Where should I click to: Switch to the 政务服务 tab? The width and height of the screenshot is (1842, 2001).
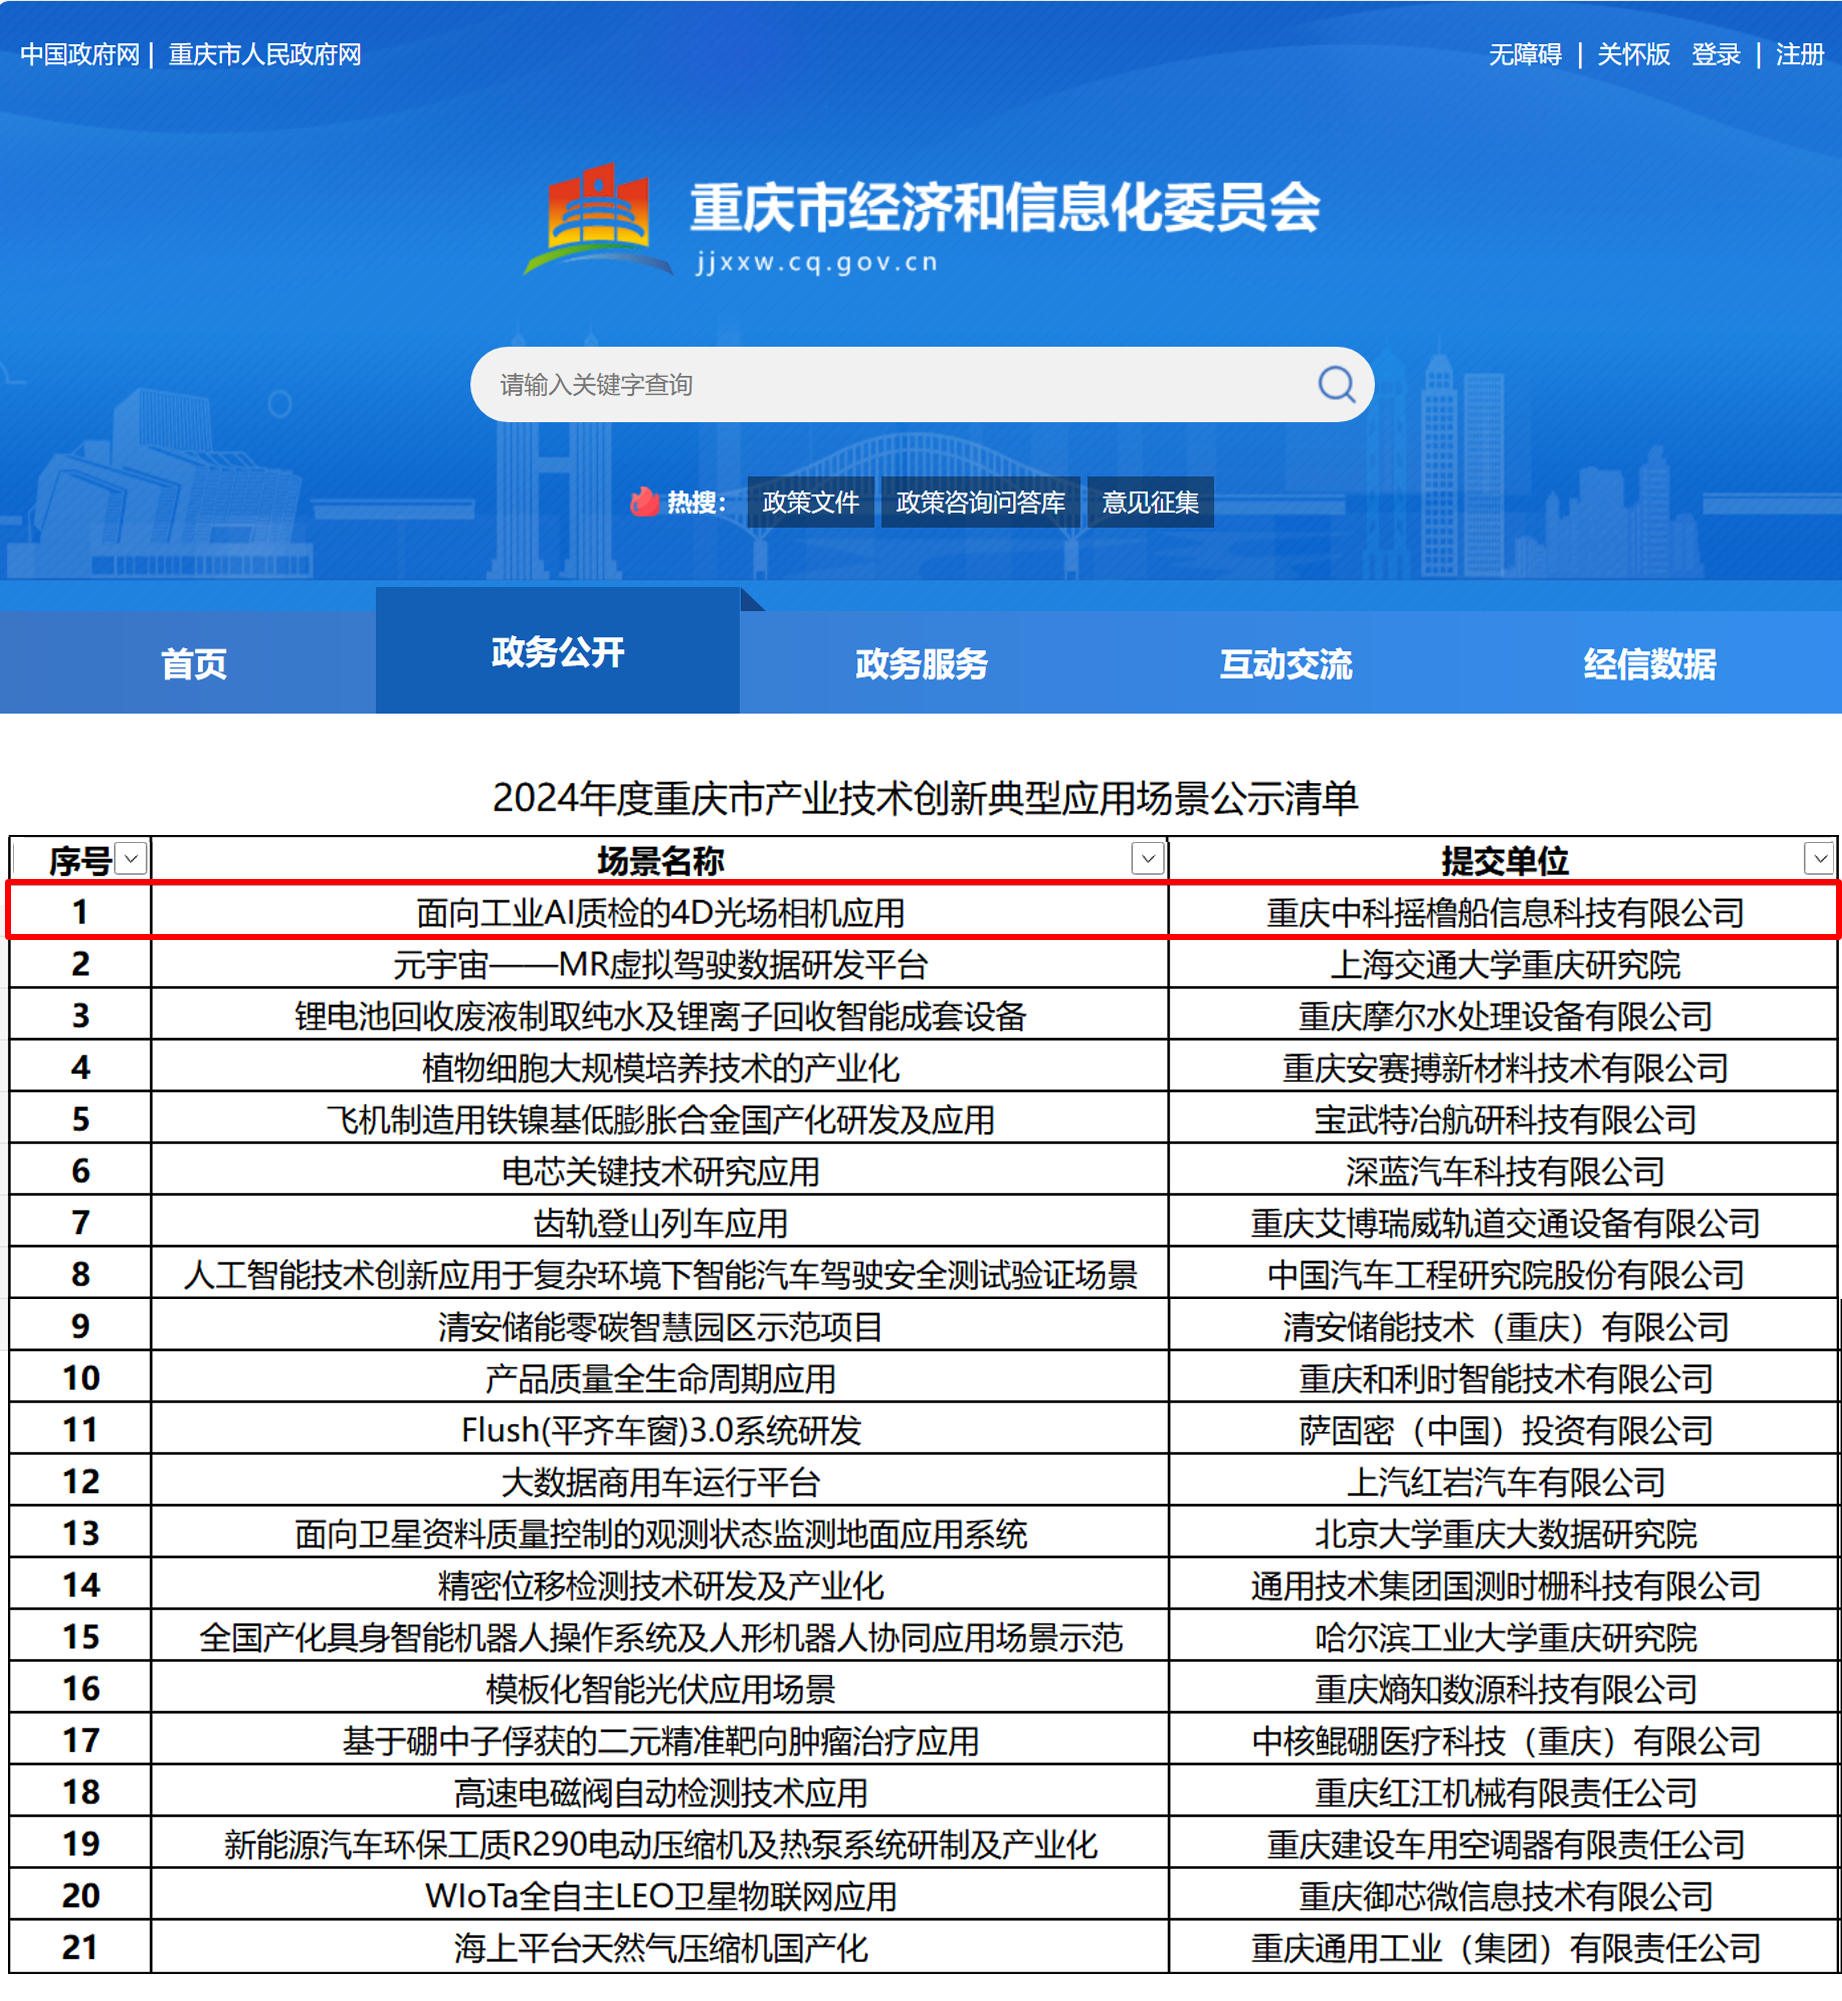(x=922, y=664)
